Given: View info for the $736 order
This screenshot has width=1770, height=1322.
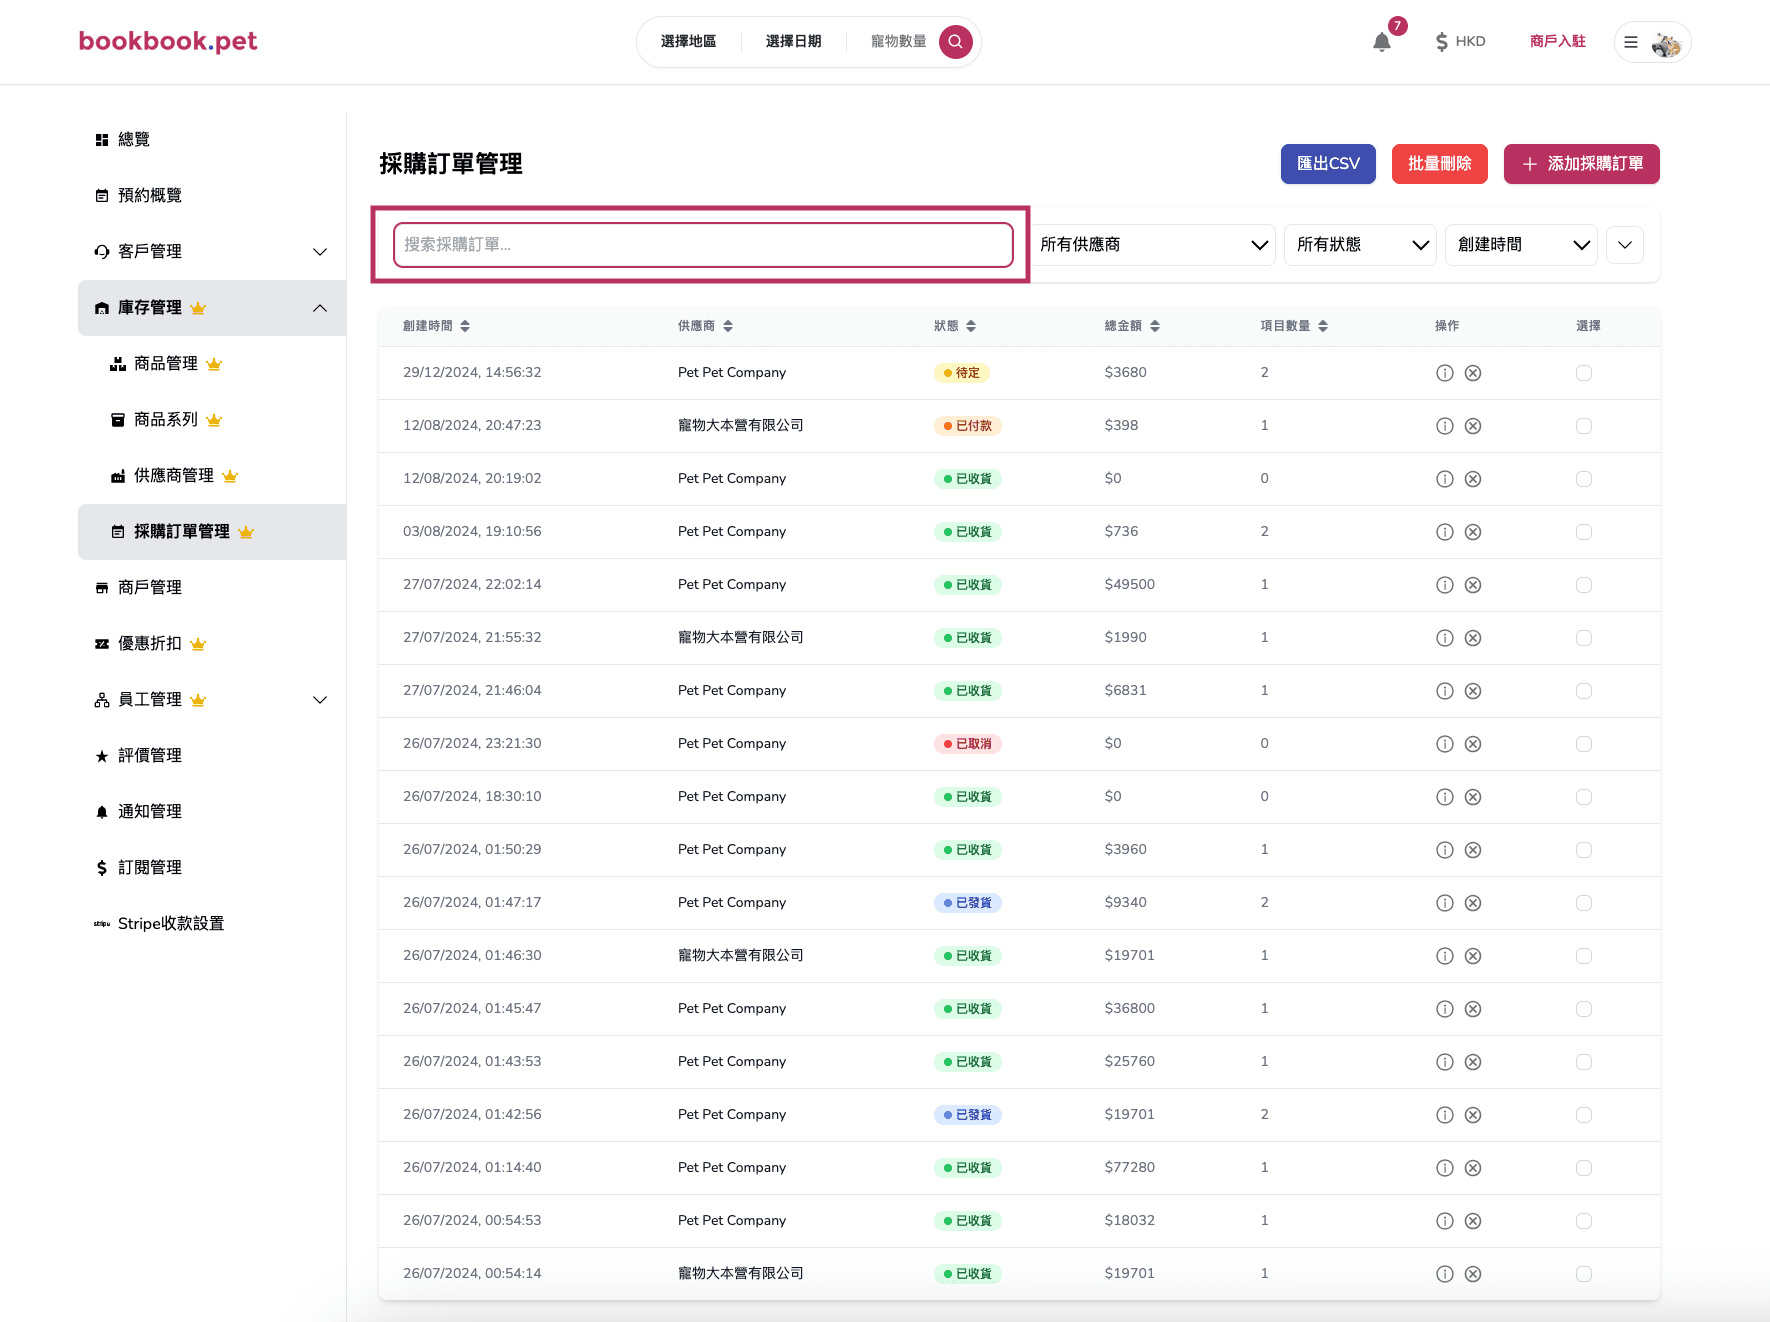Looking at the screenshot, I should tap(1444, 532).
